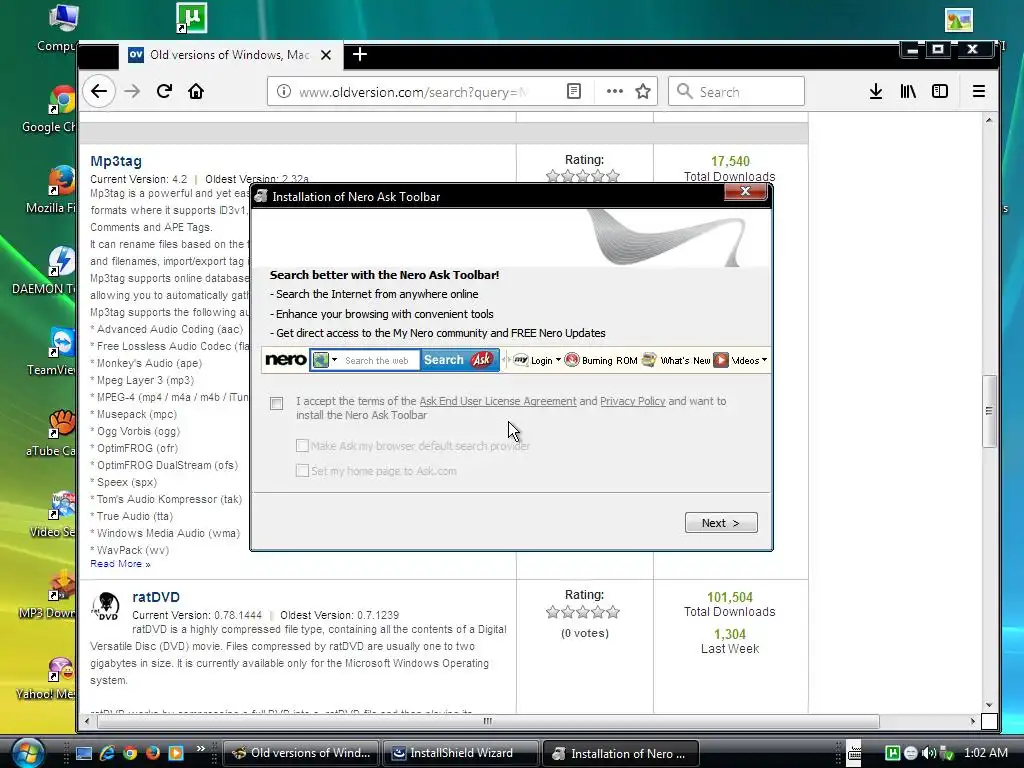Reload the oldversion.com page

(164, 91)
